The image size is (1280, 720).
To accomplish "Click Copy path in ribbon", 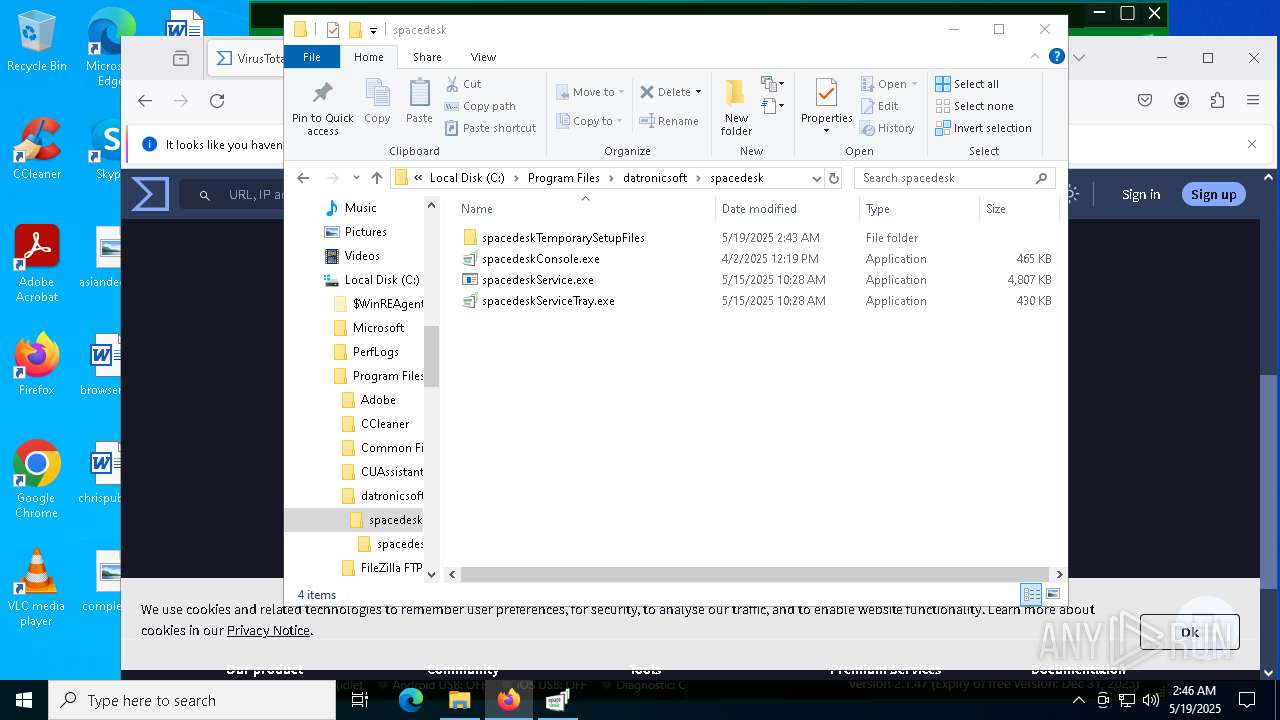I will pos(480,106).
